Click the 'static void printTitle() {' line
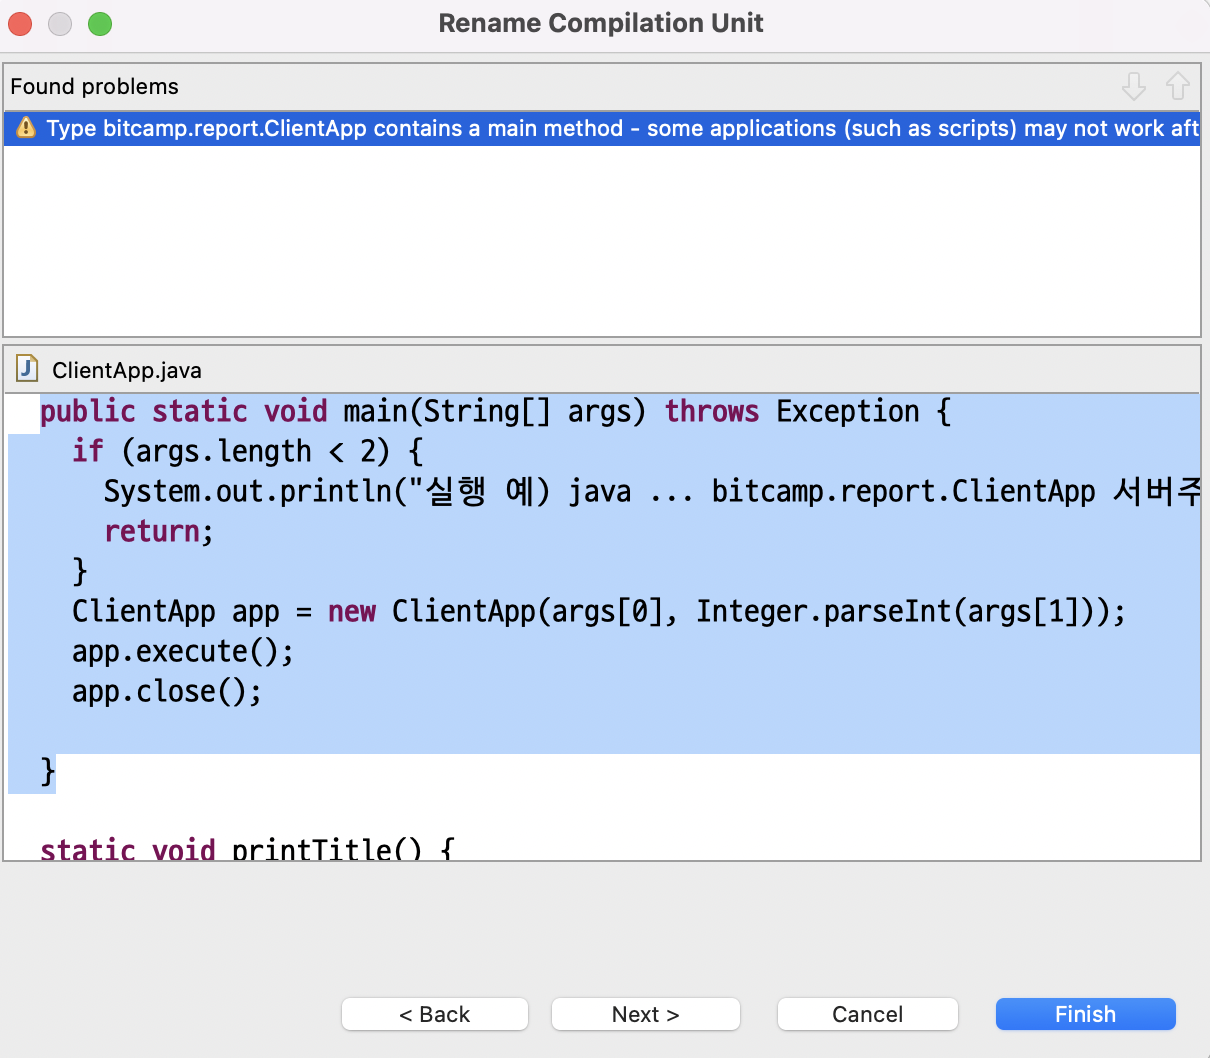 coord(247,848)
